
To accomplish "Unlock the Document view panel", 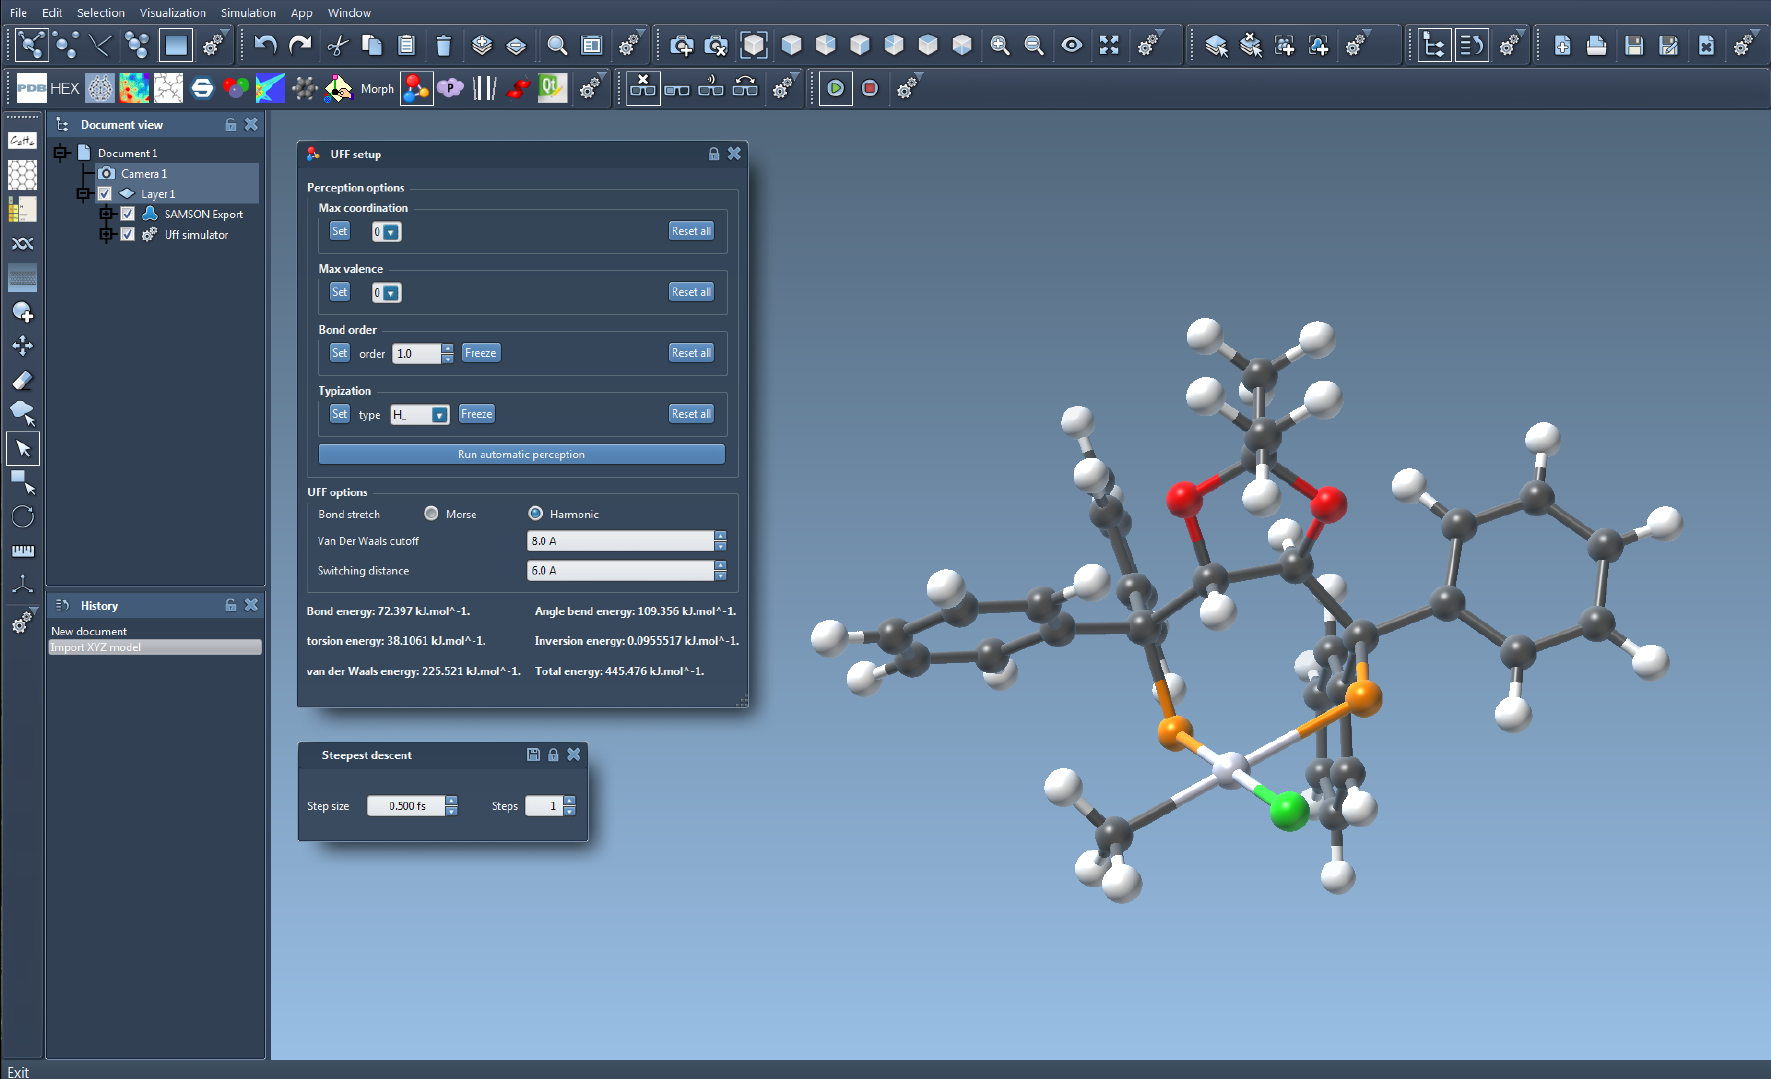I will [x=231, y=125].
